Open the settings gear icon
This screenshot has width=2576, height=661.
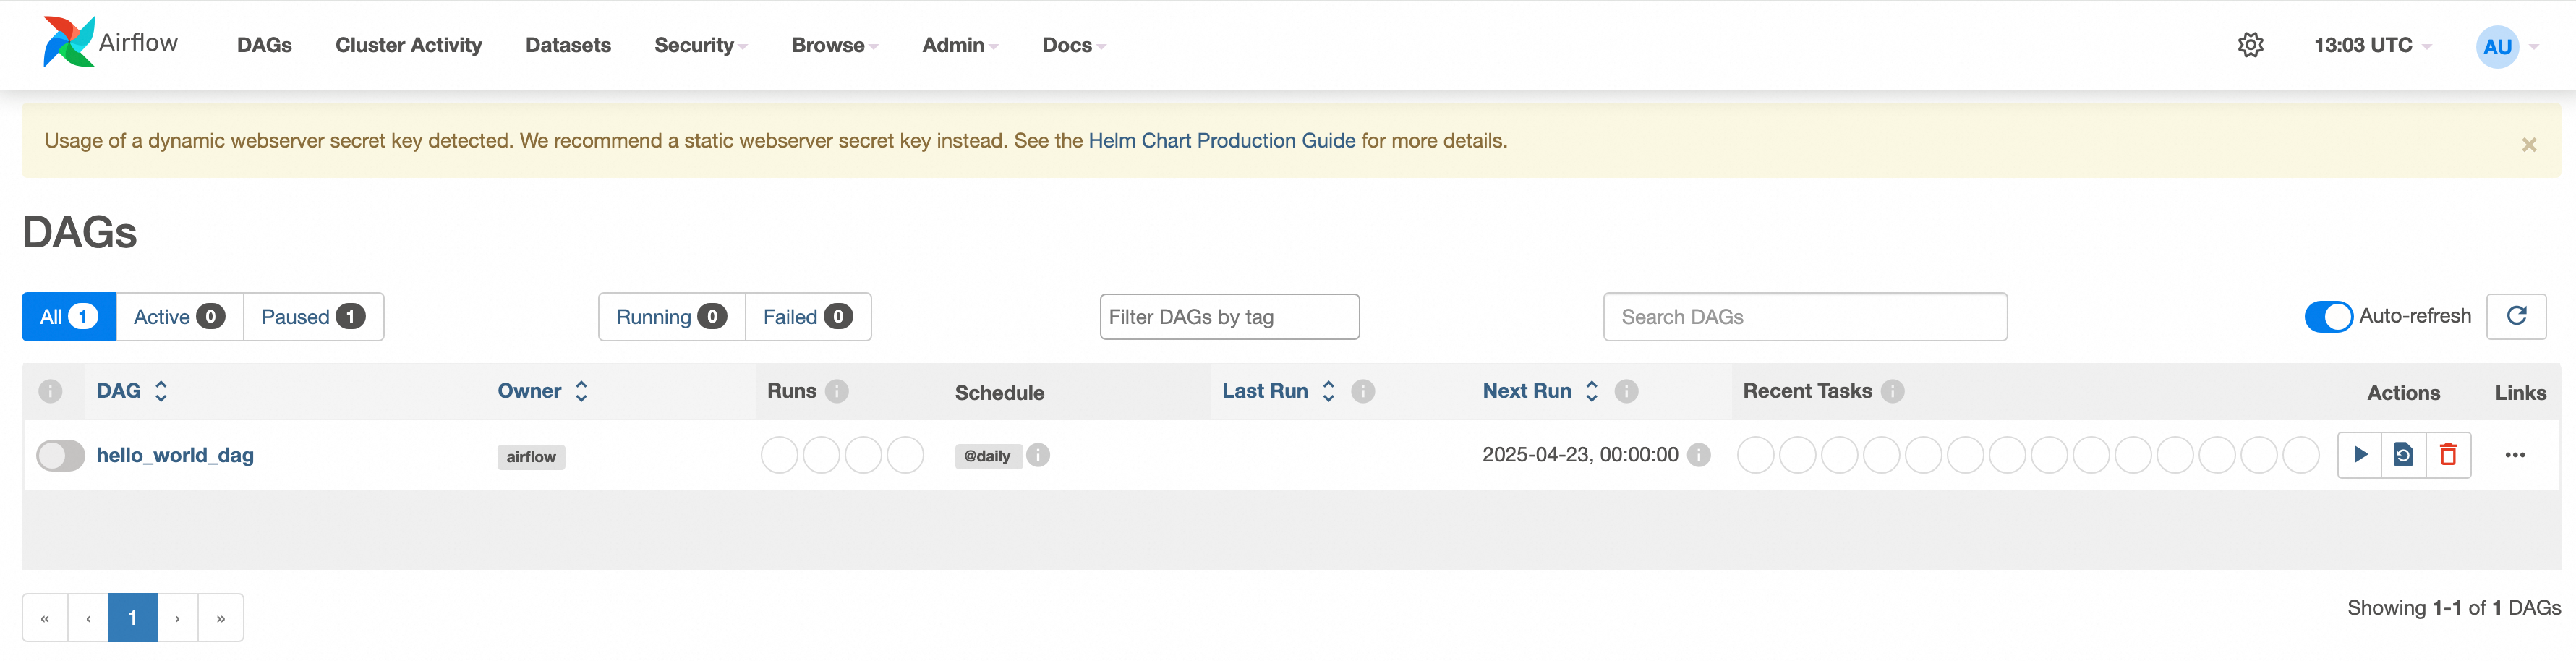[2250, 45]
